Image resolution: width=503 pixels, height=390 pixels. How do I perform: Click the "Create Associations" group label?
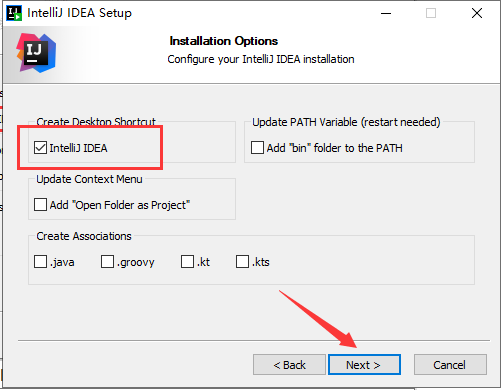point(84,236)
